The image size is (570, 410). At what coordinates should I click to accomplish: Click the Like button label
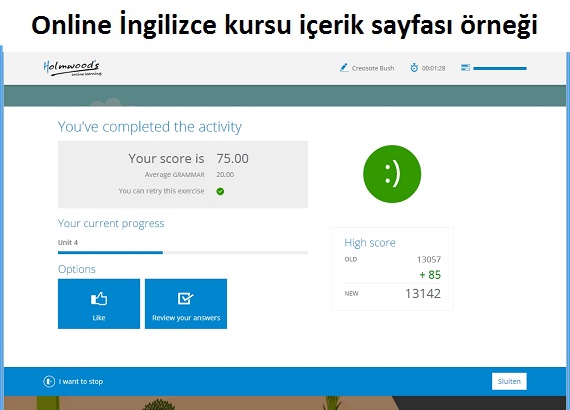(x=99, y=318)
